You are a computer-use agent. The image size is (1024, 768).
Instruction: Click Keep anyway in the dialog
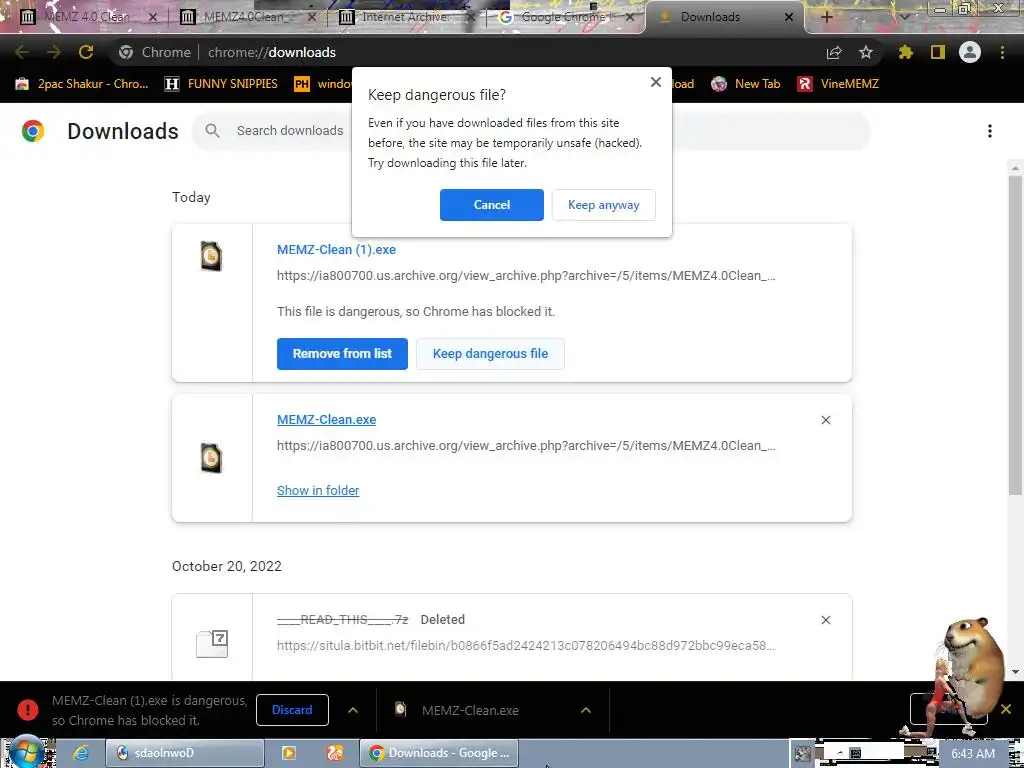pos(603,204)
